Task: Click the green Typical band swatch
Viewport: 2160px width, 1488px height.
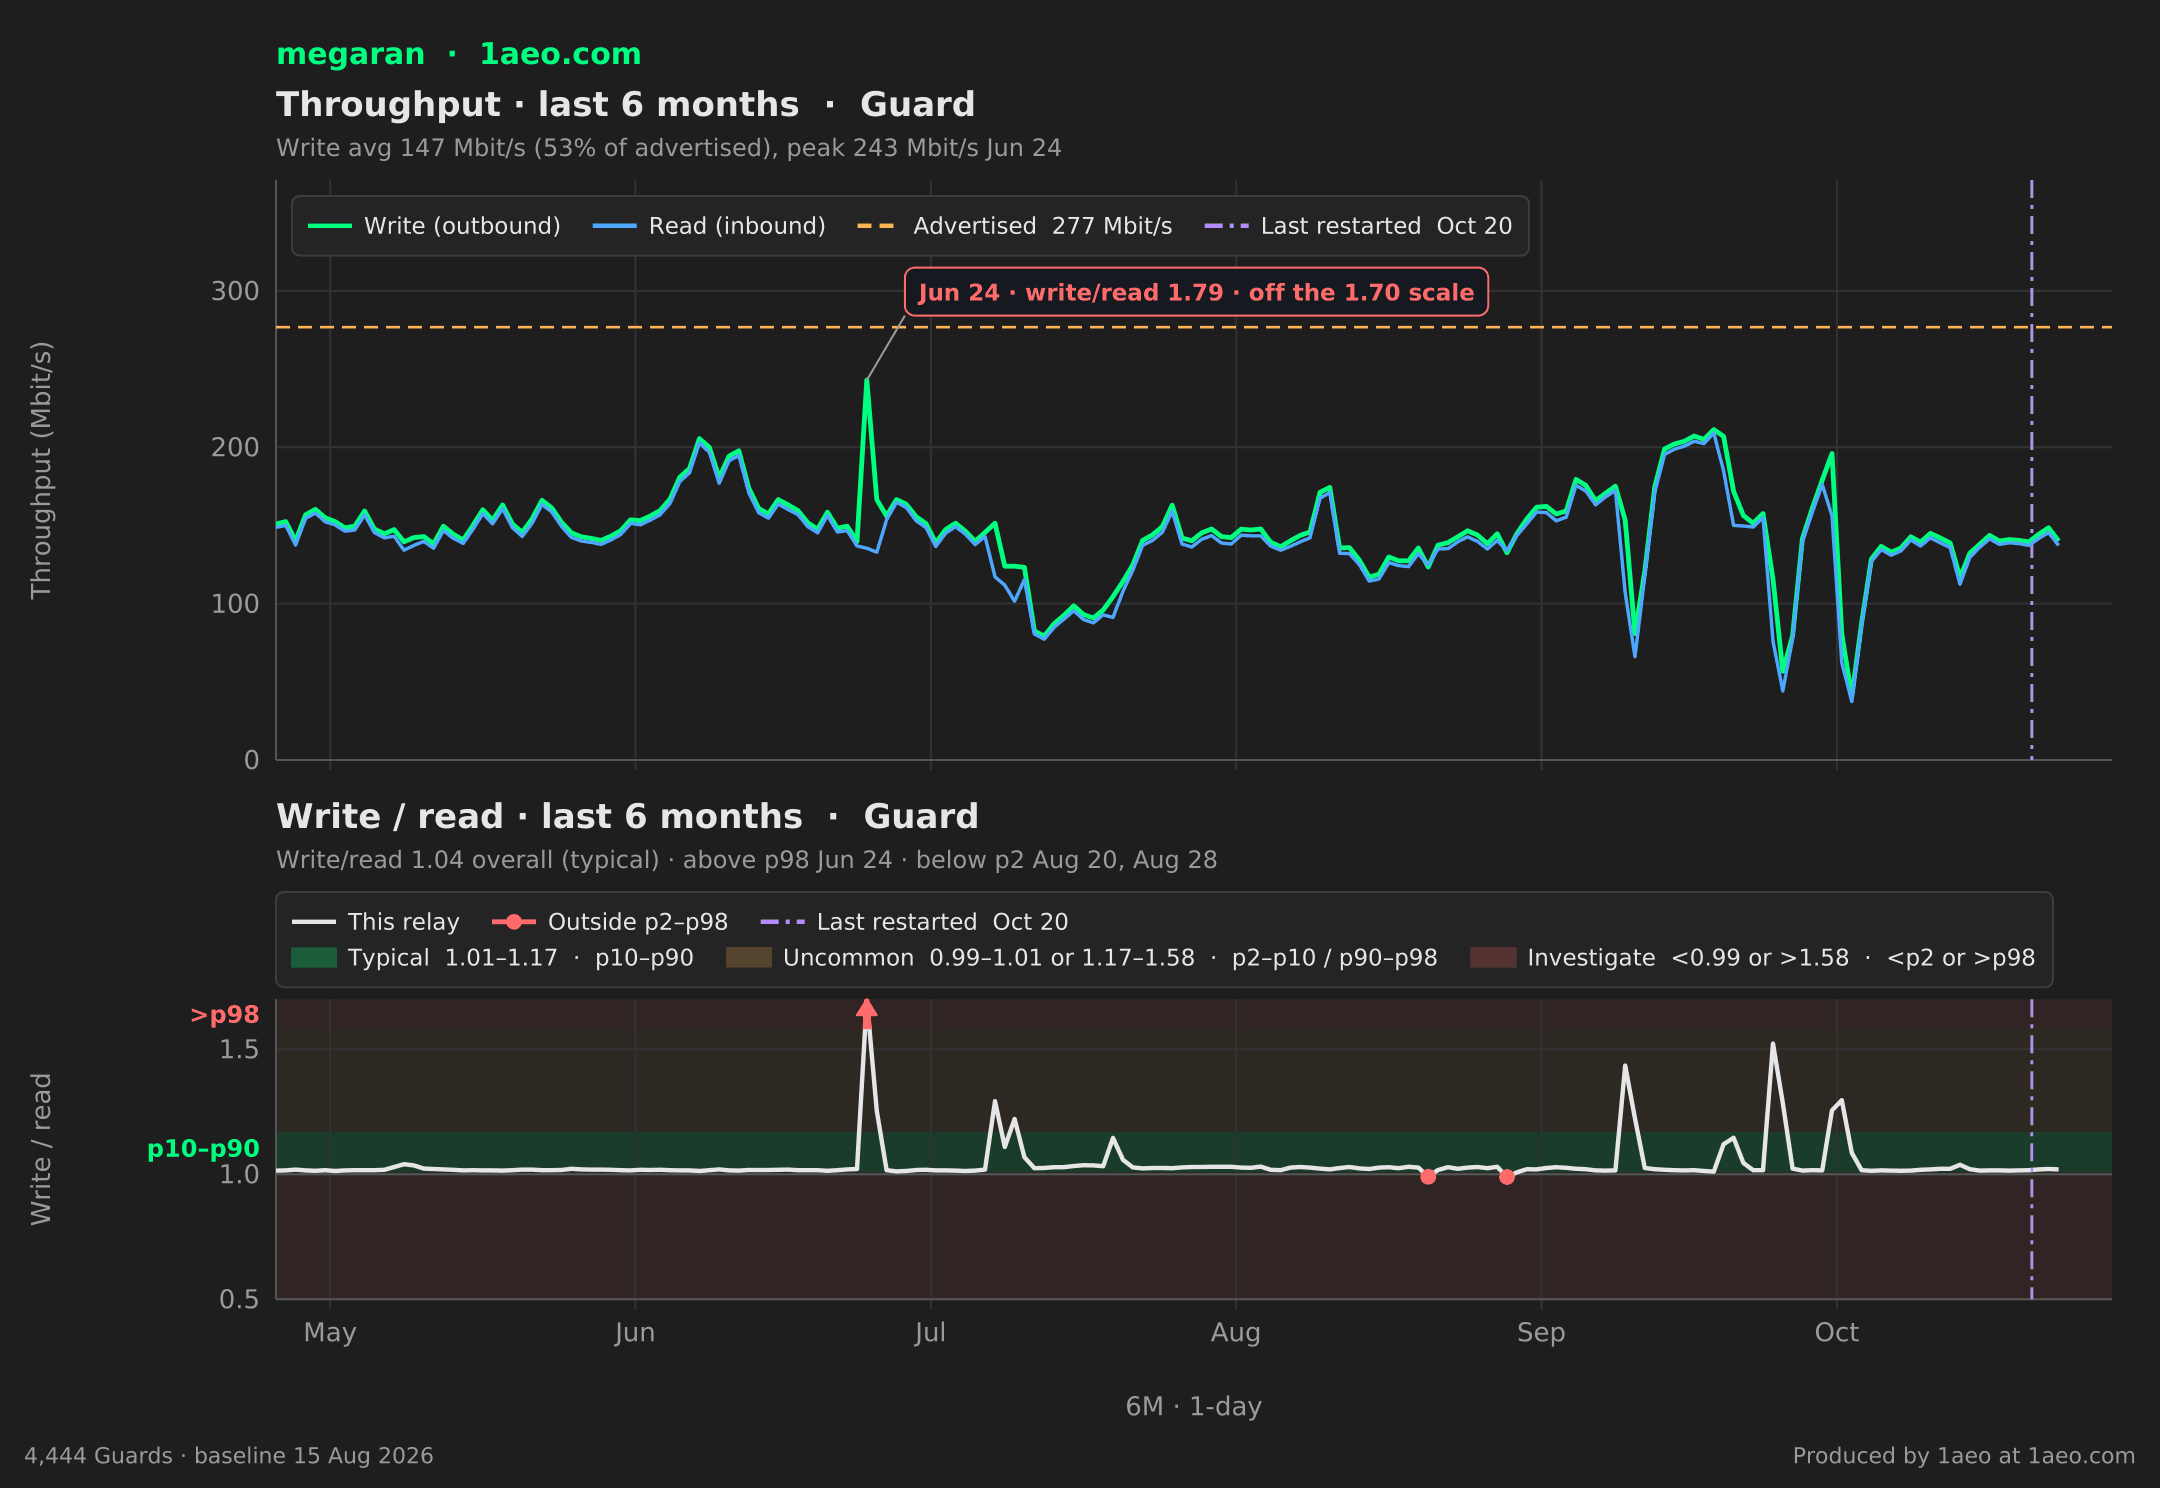Action: click(314, 958)
